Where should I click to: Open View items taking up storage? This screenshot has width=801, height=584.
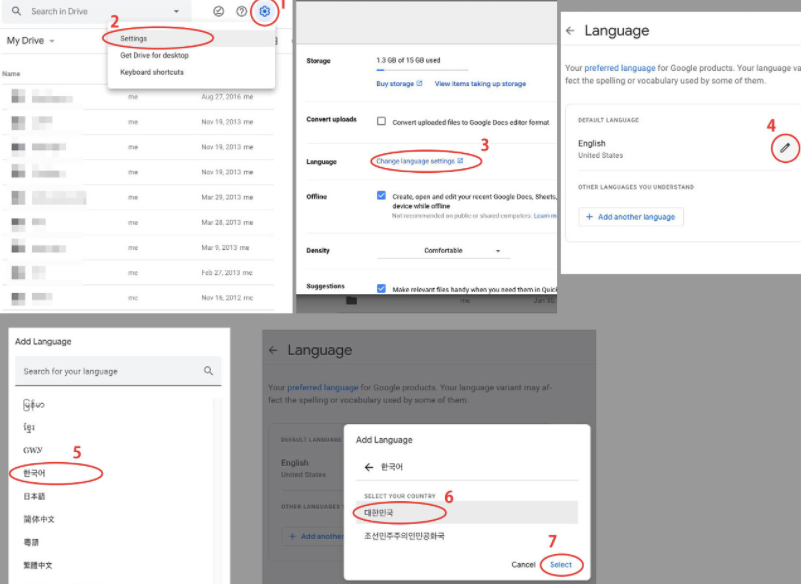[x=480, y=83]
